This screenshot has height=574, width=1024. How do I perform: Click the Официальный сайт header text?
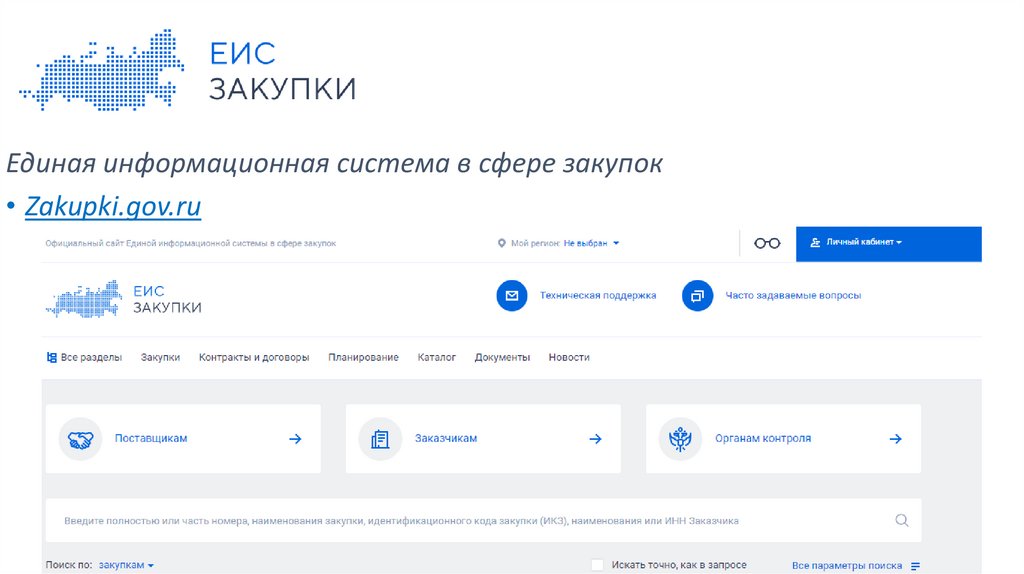point(191,244)
